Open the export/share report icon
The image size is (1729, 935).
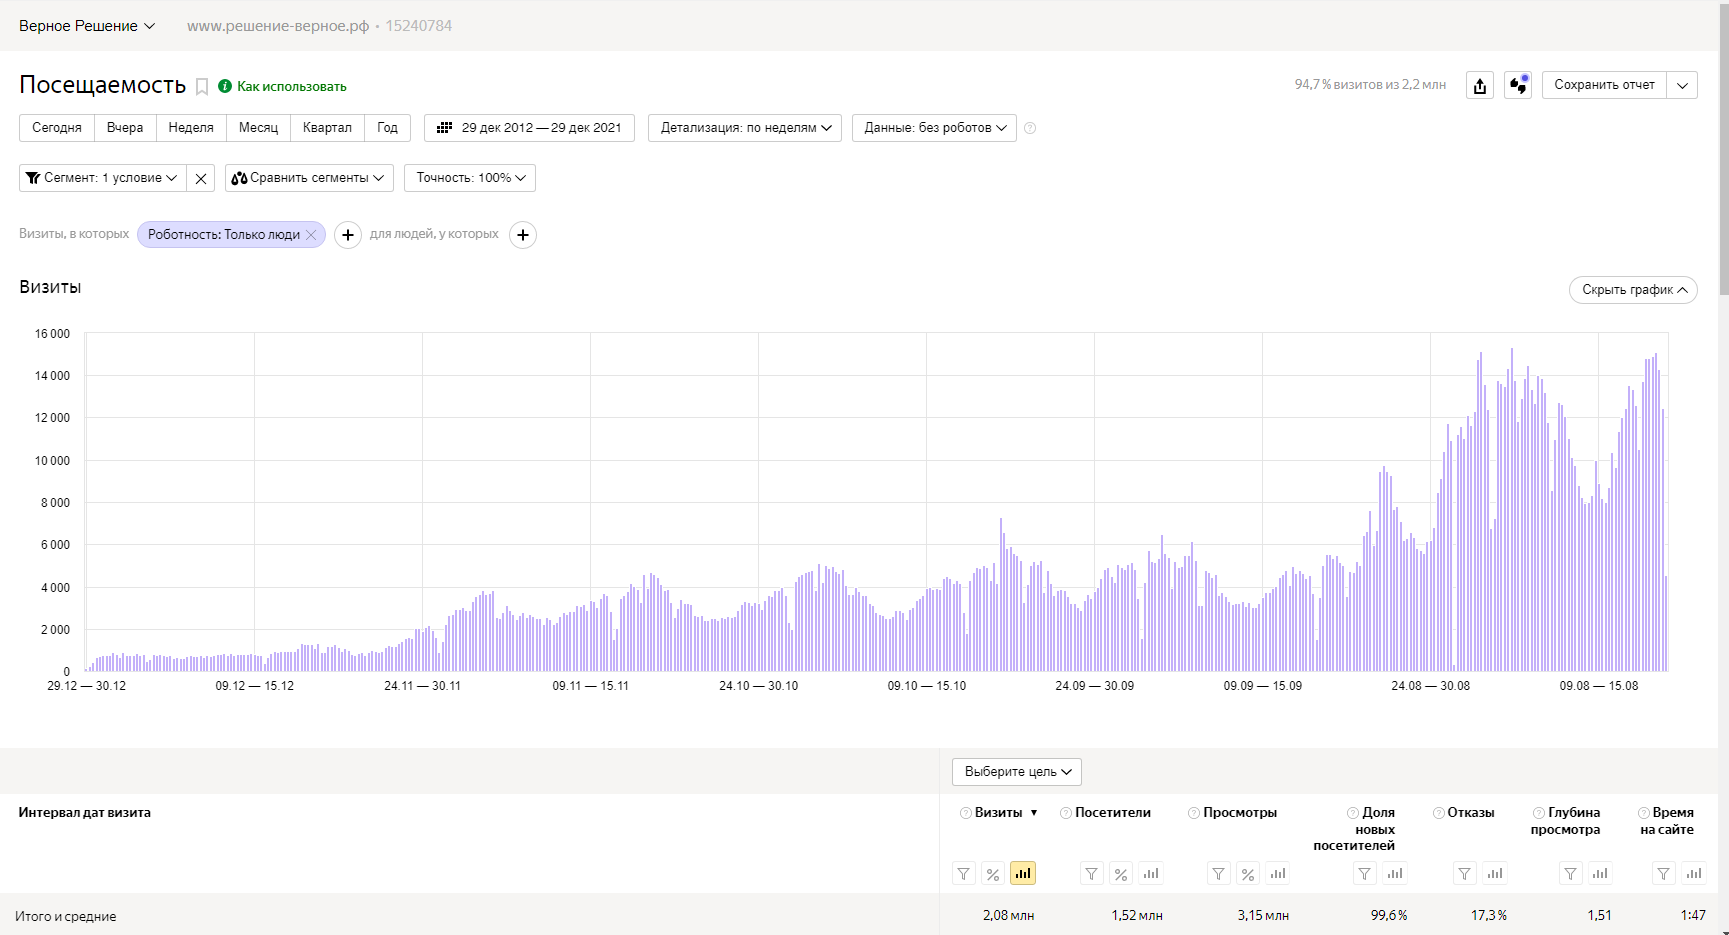point(1480,85)
